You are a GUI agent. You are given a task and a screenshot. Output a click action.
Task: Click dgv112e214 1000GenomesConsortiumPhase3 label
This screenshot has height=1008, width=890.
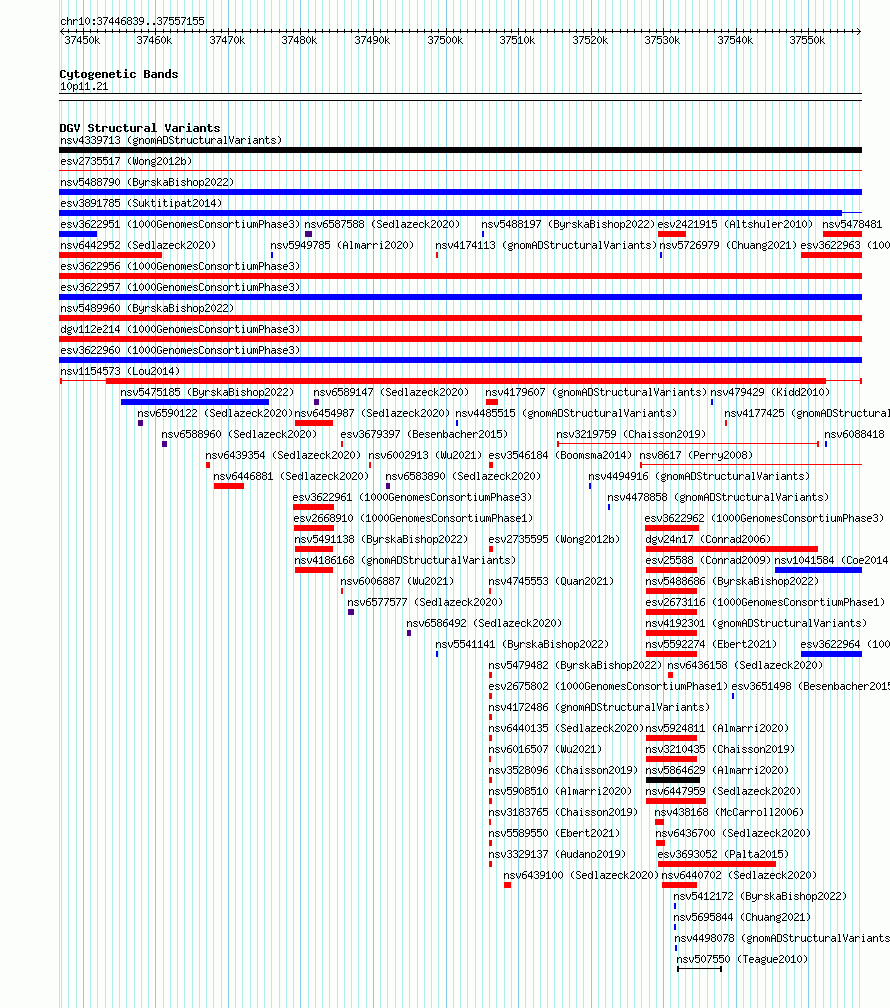(180, 329)
